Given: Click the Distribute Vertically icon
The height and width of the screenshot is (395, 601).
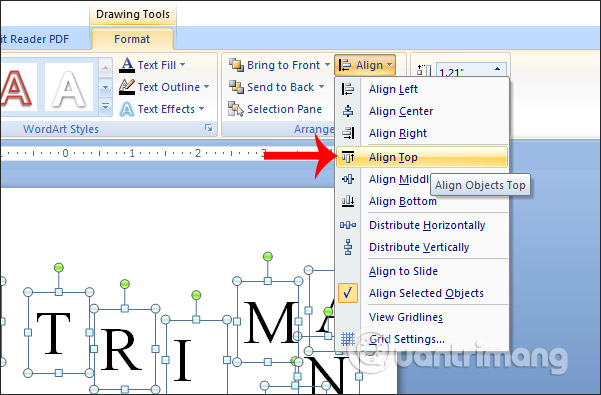Looking at the screenshot, I should click(x=348, y=247).
